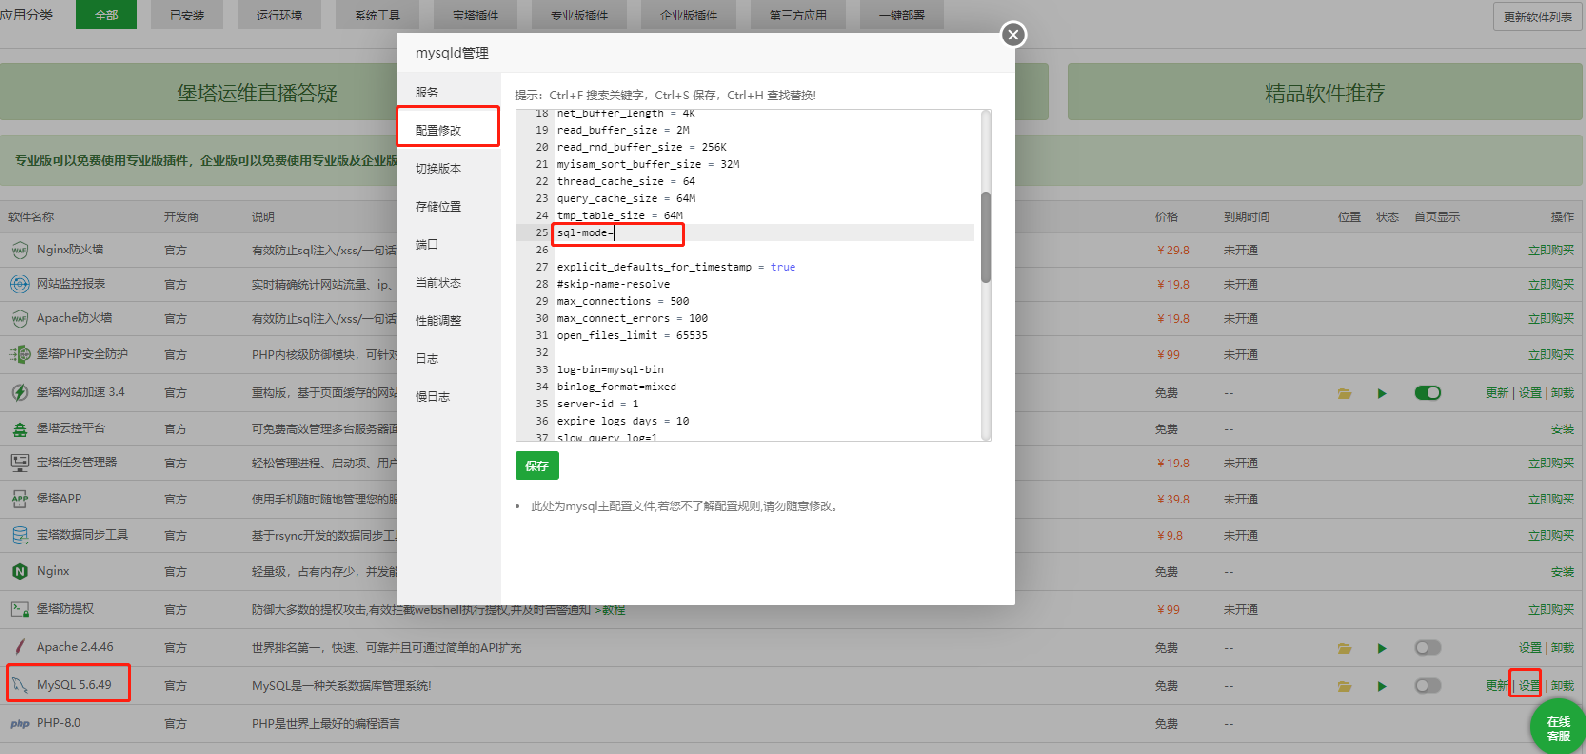Select the 已安装 category tab
Viewport: 1586px width, 754px height.
187,15
